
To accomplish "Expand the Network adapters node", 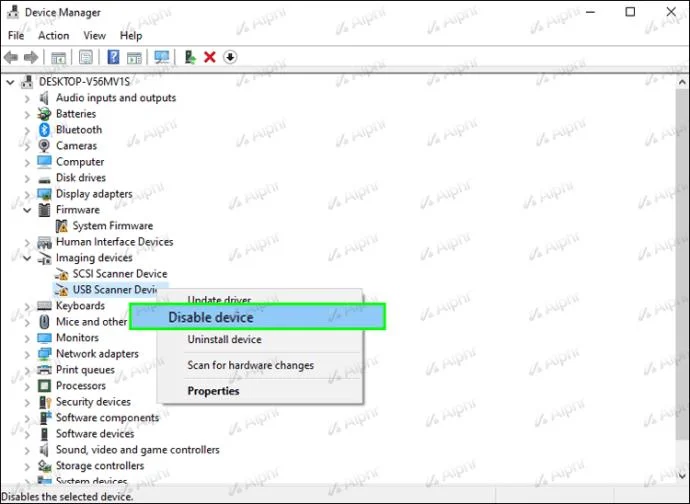I will [27, 355].
